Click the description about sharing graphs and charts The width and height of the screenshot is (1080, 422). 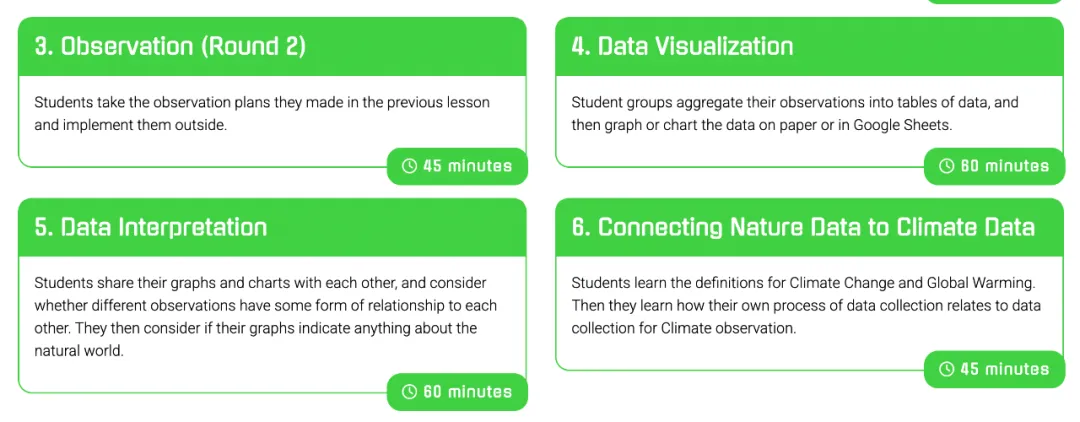tap(265, 317)
